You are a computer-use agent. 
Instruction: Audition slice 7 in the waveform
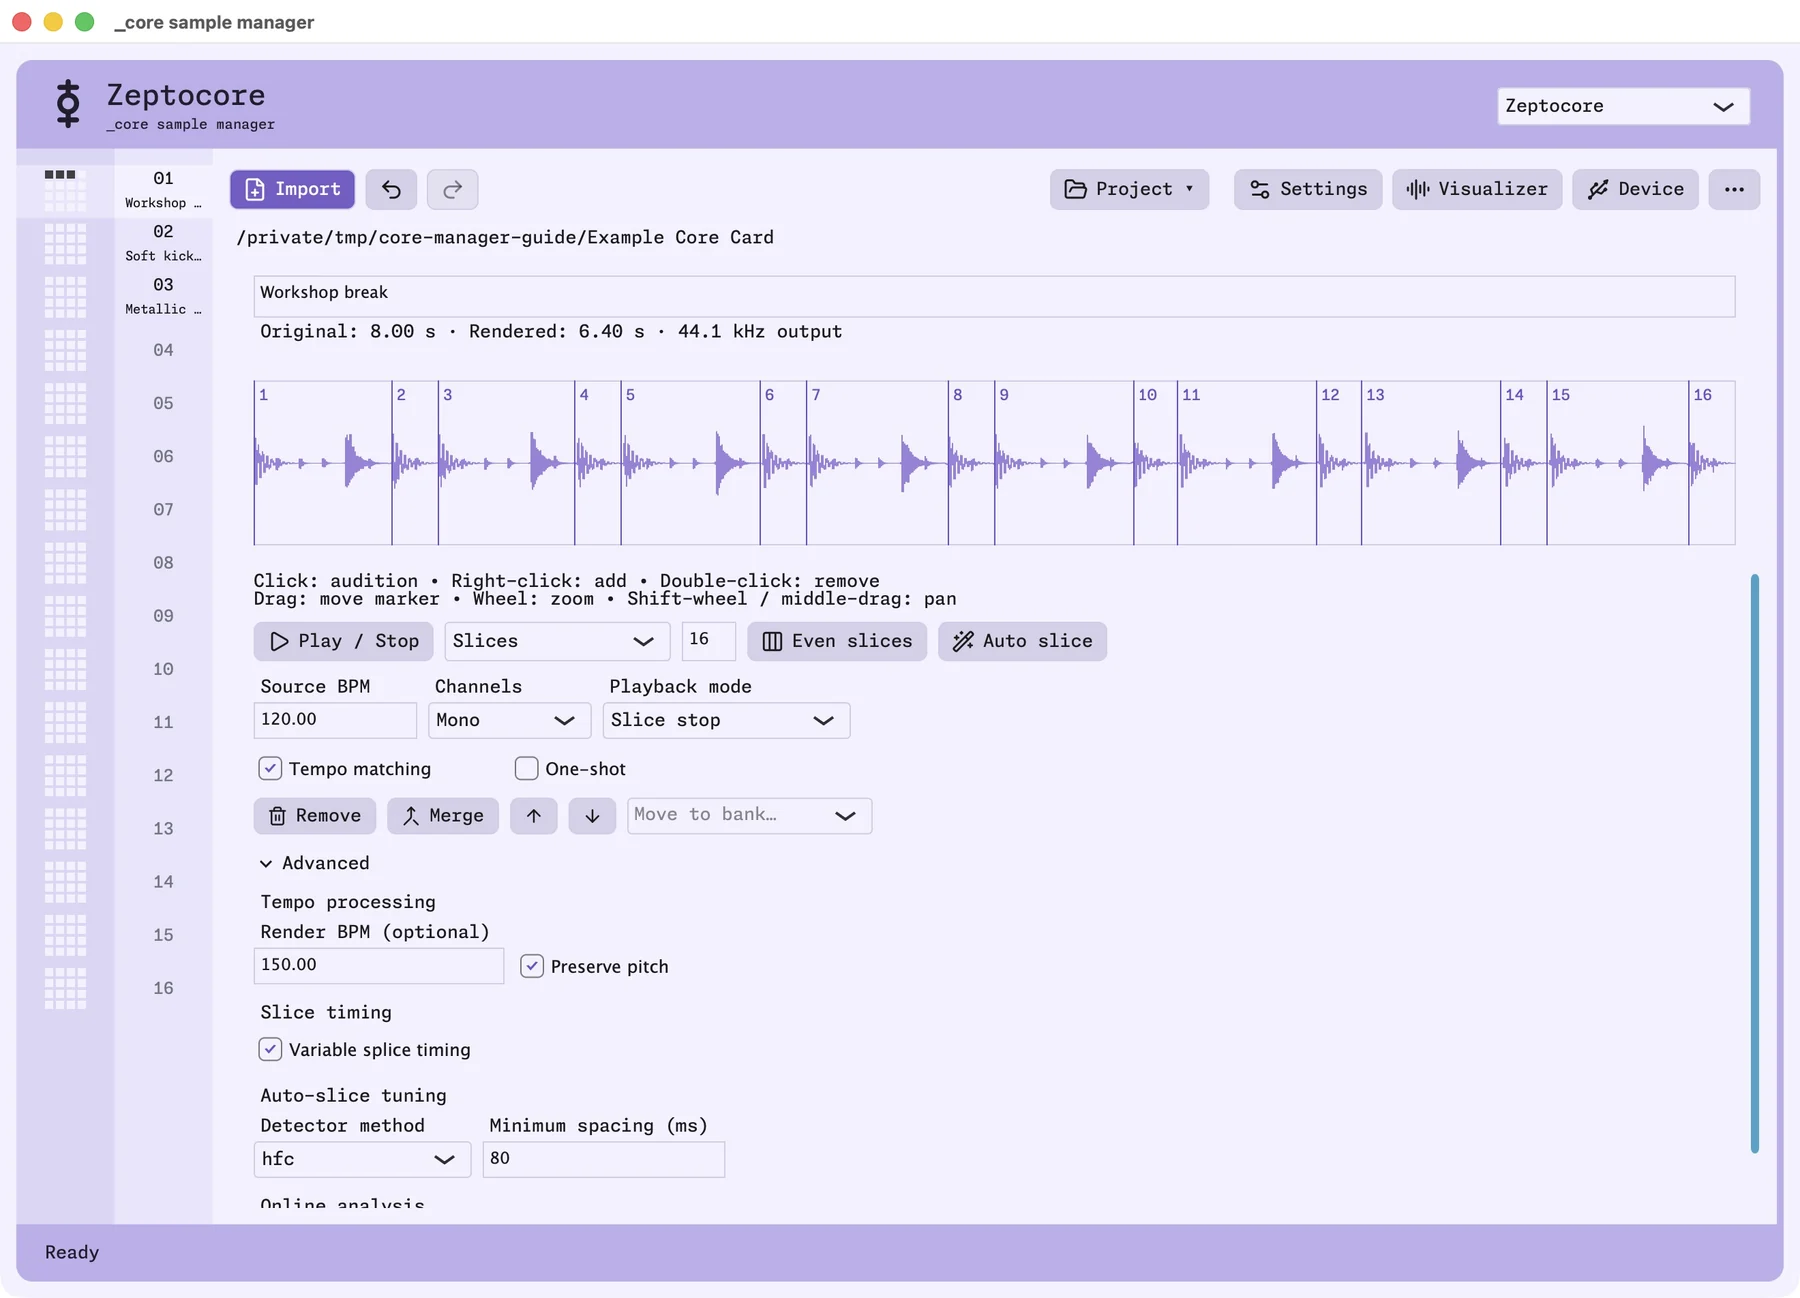click(877, 463)
